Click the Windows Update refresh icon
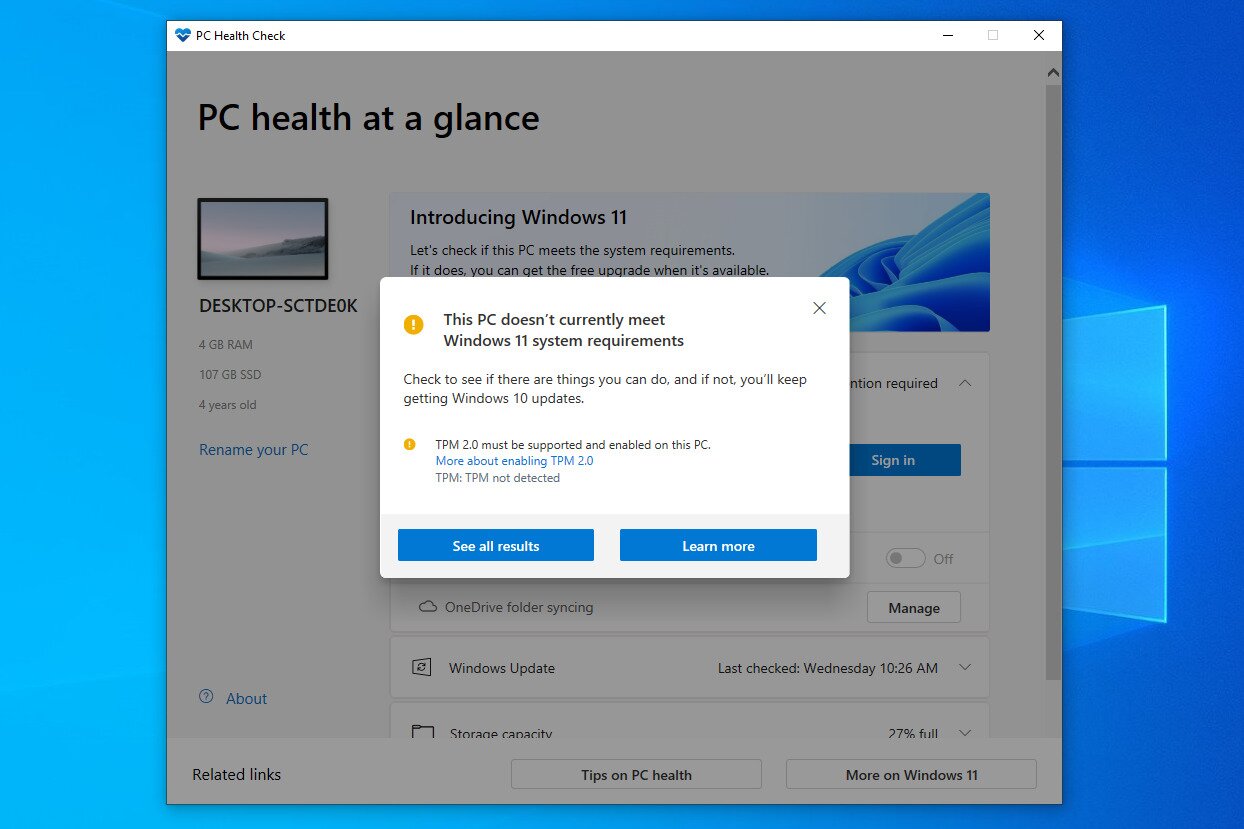Image resolution: width=1244 pixels, height=829 pixels. point(422,667)
